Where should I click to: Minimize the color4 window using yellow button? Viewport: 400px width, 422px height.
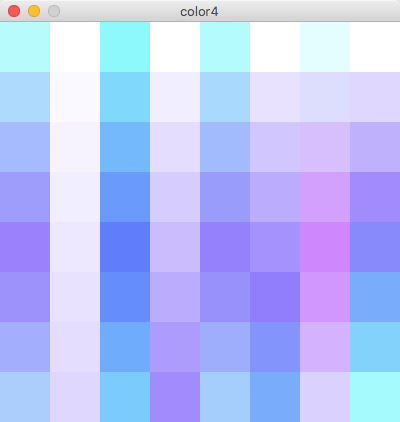pos(34,11)
